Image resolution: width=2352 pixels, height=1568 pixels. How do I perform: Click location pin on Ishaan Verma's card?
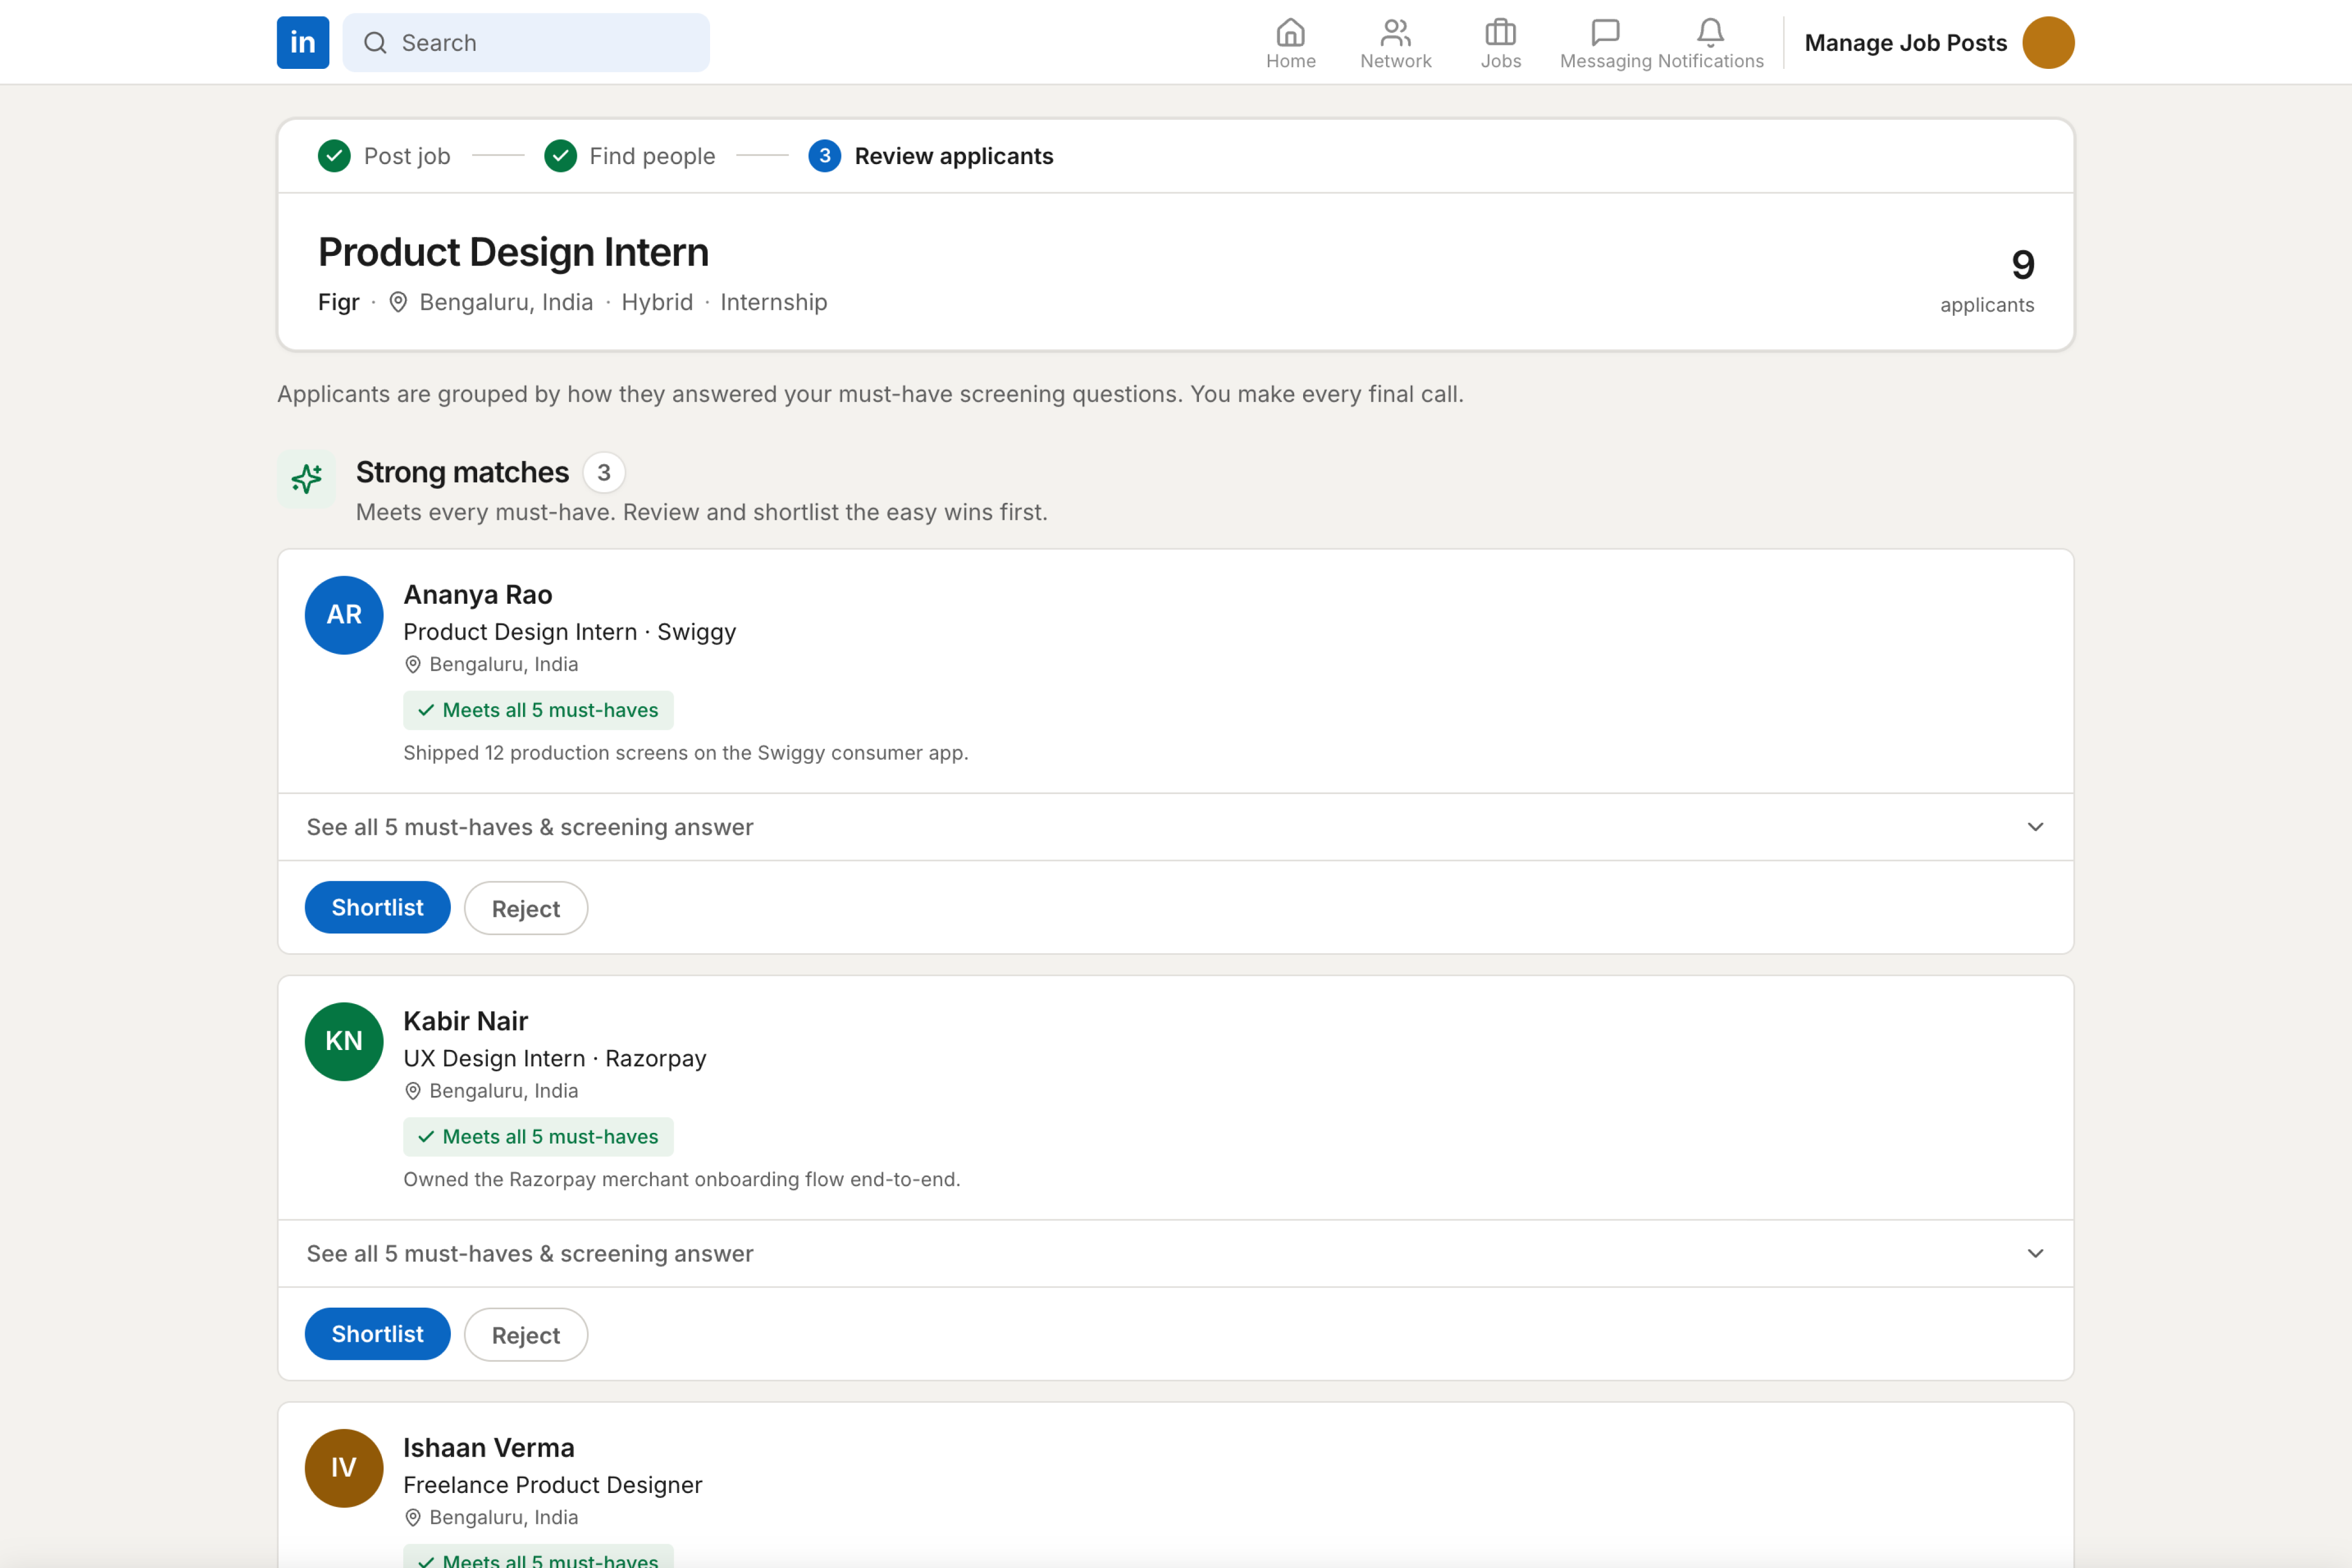413,1518
